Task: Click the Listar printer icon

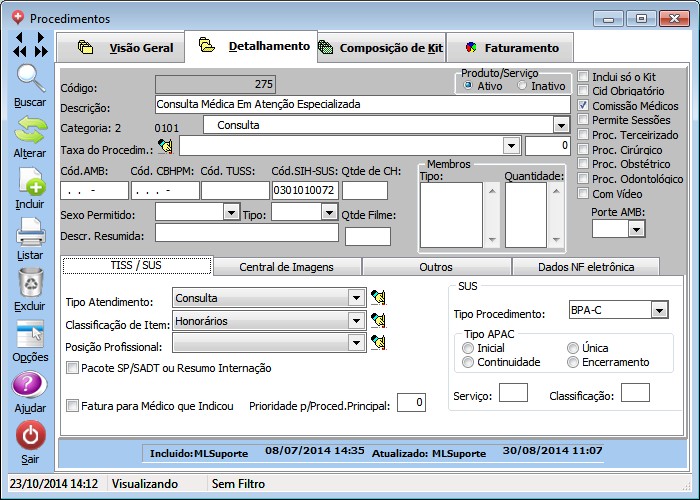Action: [x=30, y=233]
